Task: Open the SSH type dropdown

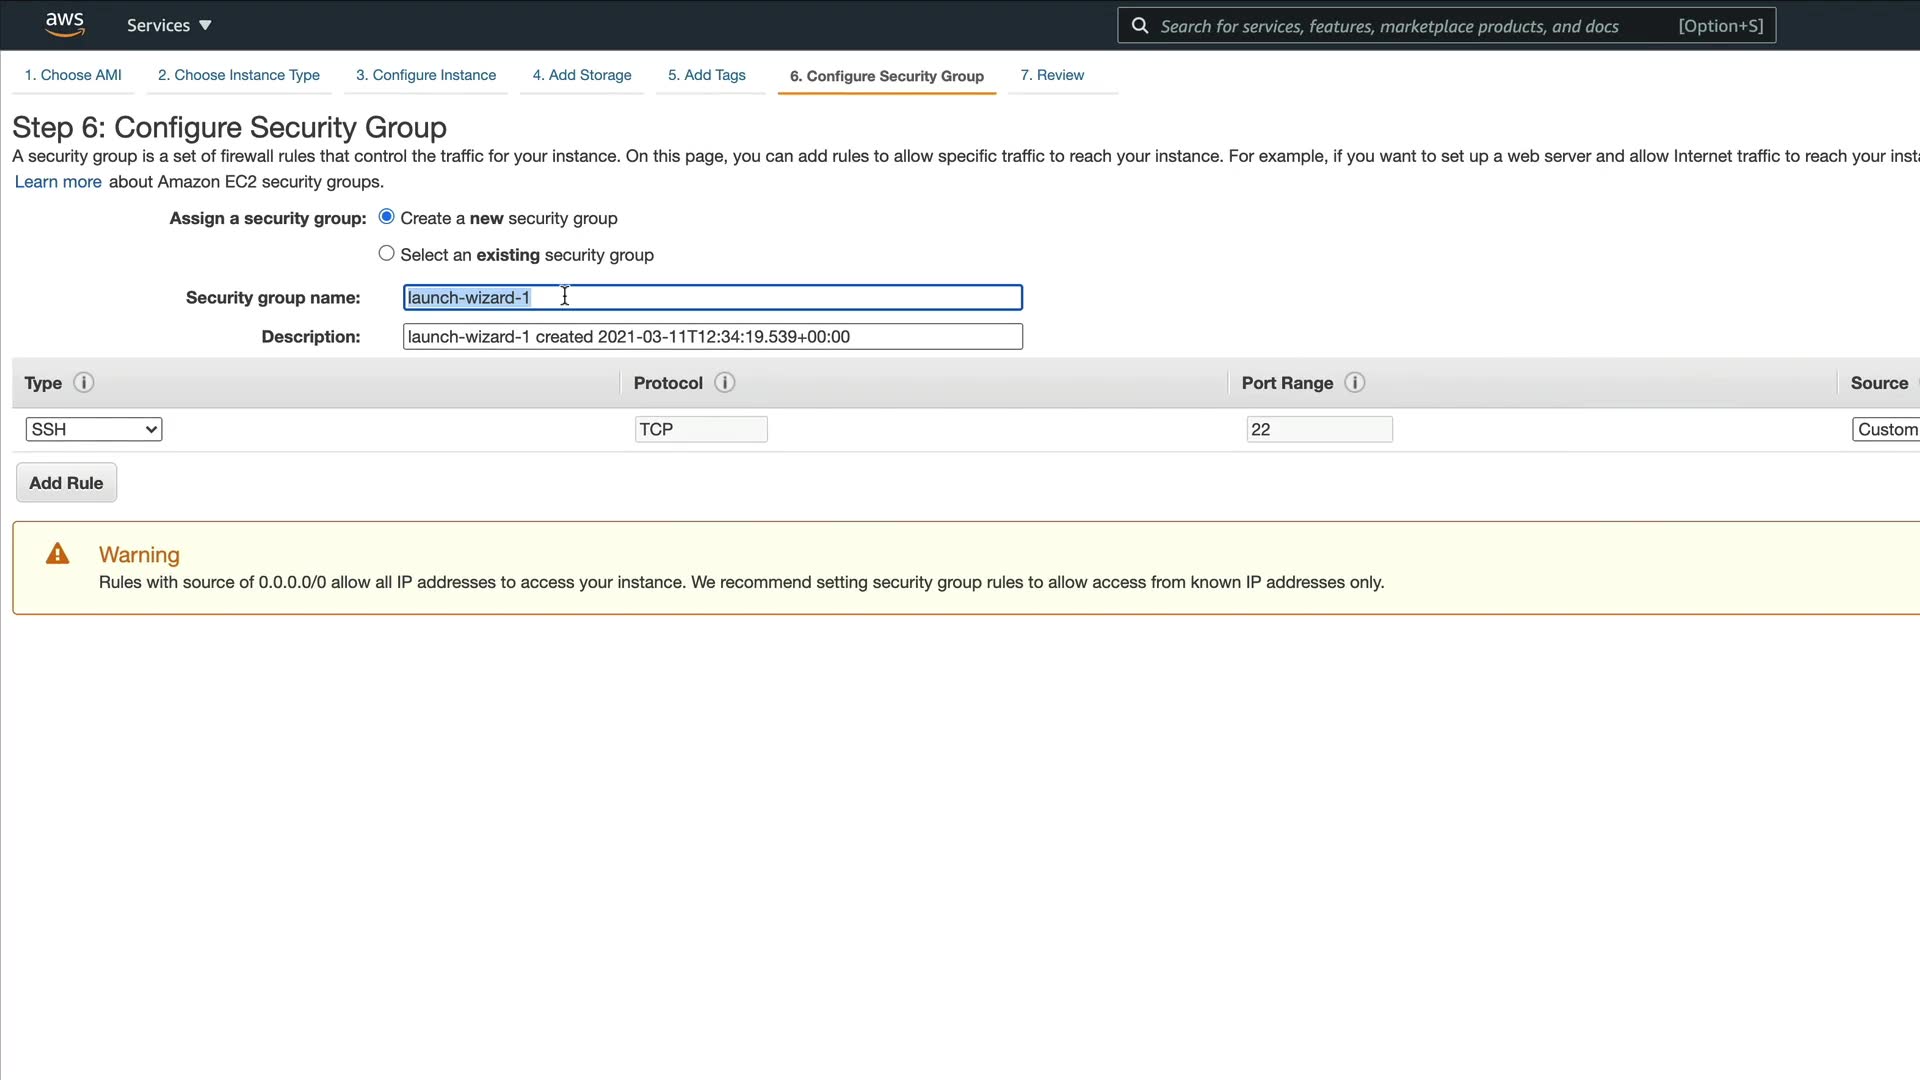Action: tap(93, 429)
